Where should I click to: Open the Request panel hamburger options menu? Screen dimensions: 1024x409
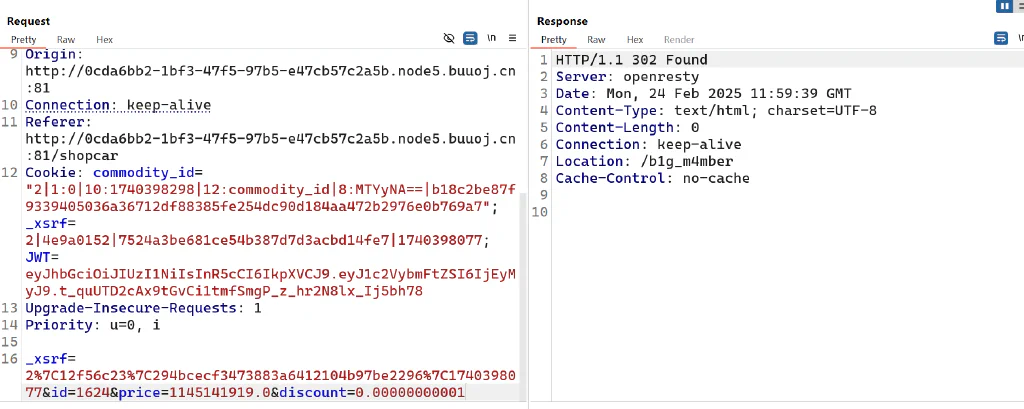(x=513, y=39)
